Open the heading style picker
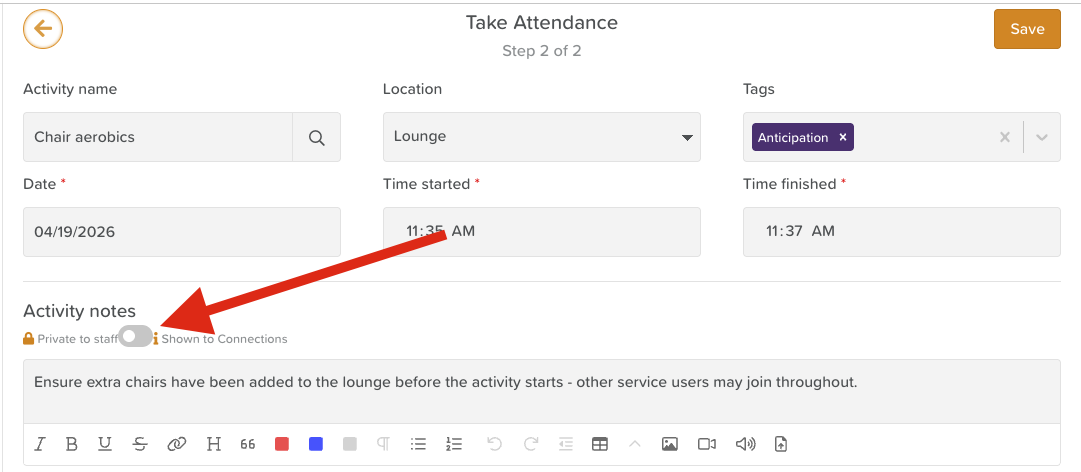This screenshot has height=472, width=1081. pos(213,444)
